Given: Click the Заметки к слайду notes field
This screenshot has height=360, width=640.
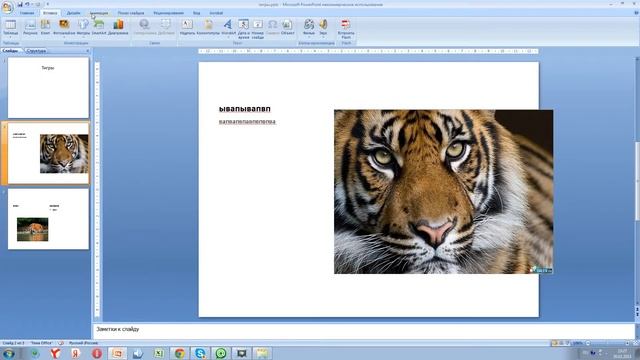Looking at the screenshot, I should click(364, 330).
